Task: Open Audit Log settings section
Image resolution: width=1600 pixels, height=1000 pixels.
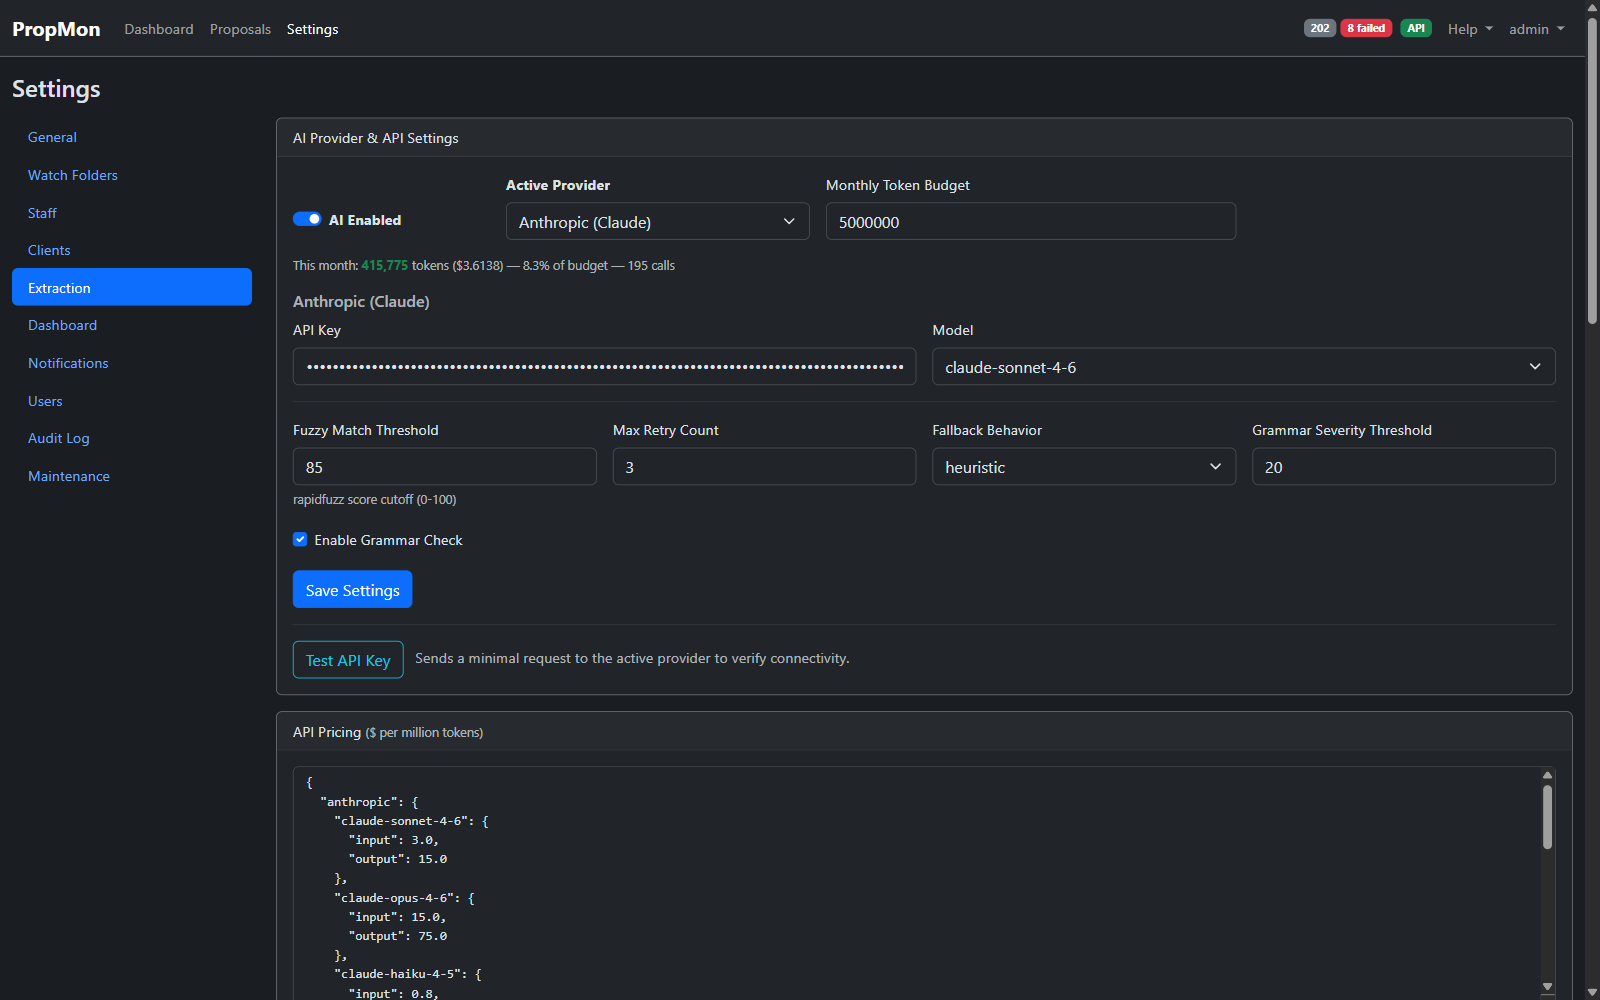Action: (58, 438)
